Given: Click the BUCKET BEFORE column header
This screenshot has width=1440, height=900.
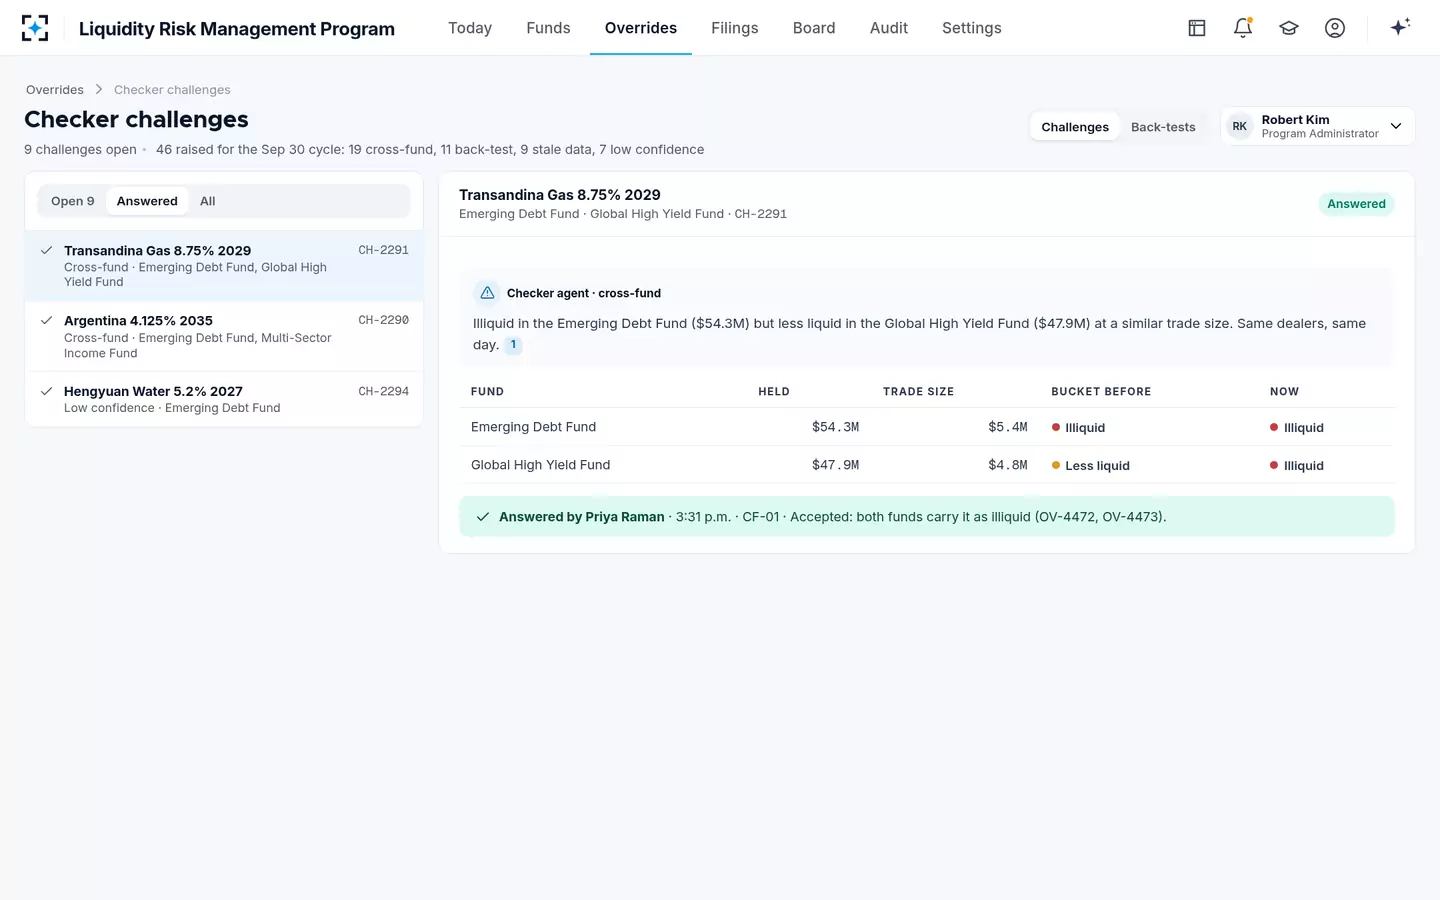Looking at the screenshot, I should tap(1101, 392).
